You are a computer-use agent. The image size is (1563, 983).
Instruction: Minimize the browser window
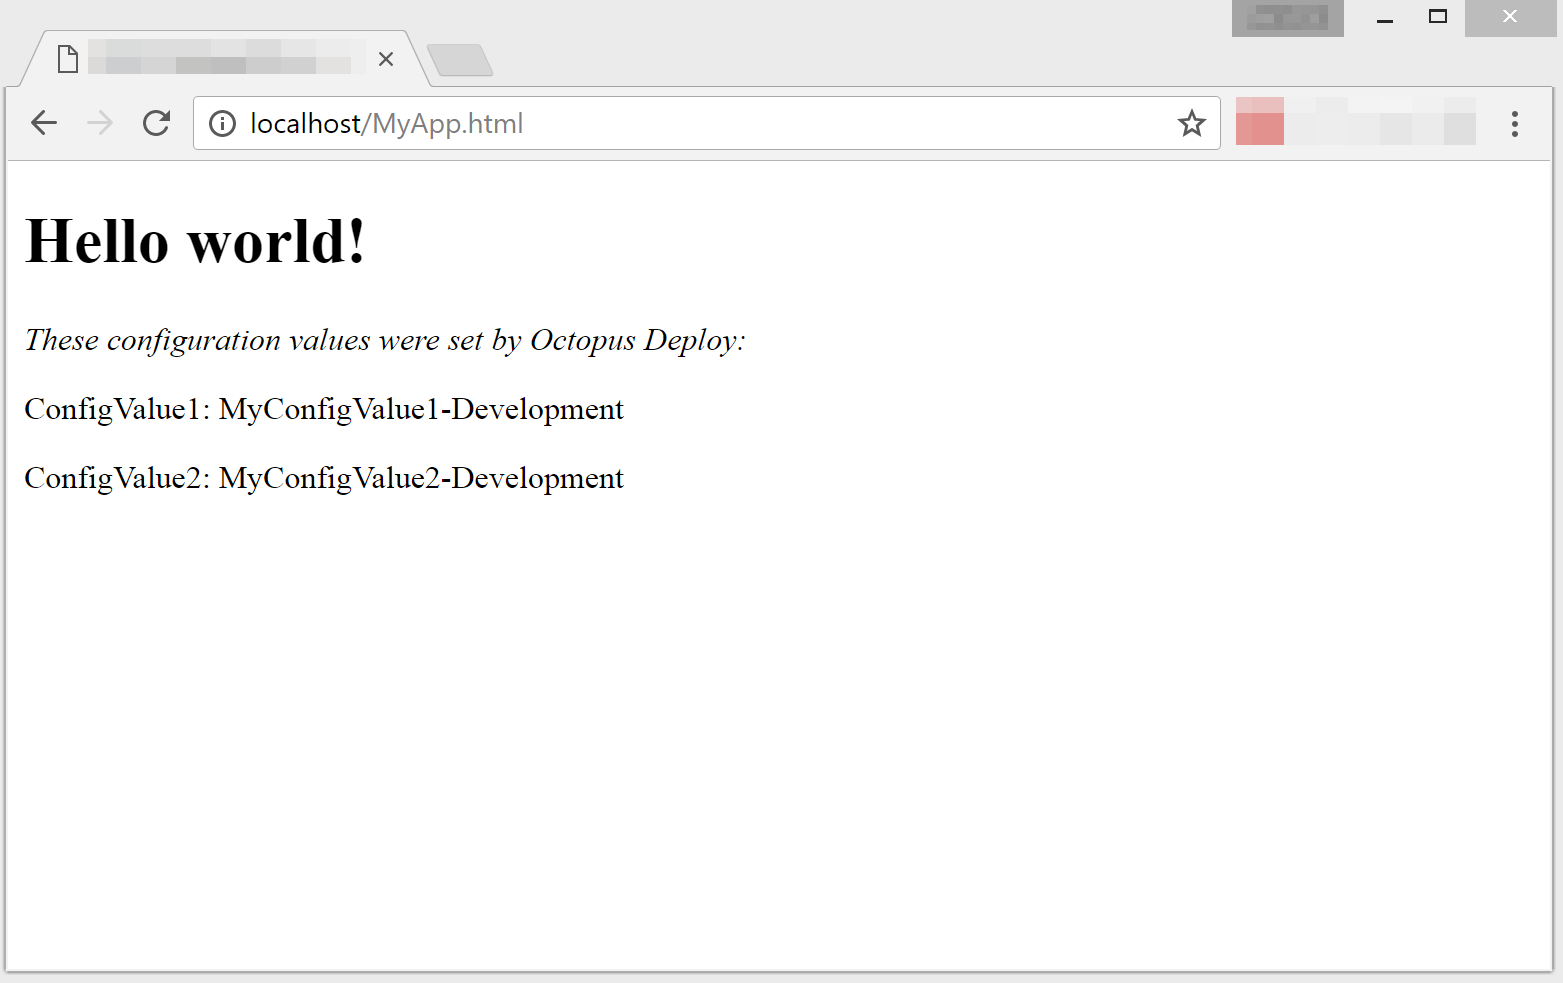1385,18
